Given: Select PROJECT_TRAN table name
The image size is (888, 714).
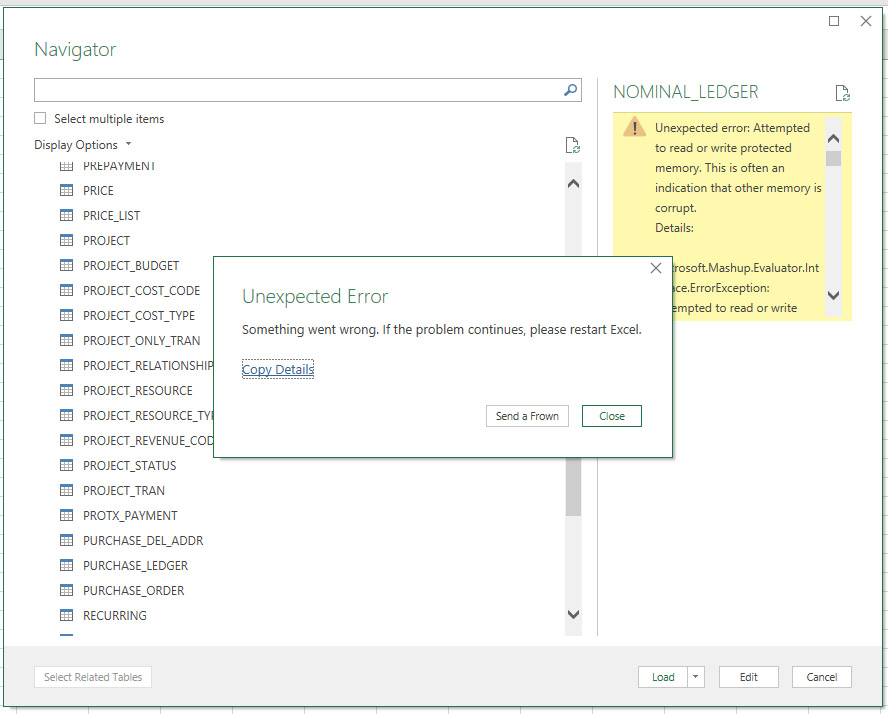Looking at the screenshot, I should coord(124,490).
